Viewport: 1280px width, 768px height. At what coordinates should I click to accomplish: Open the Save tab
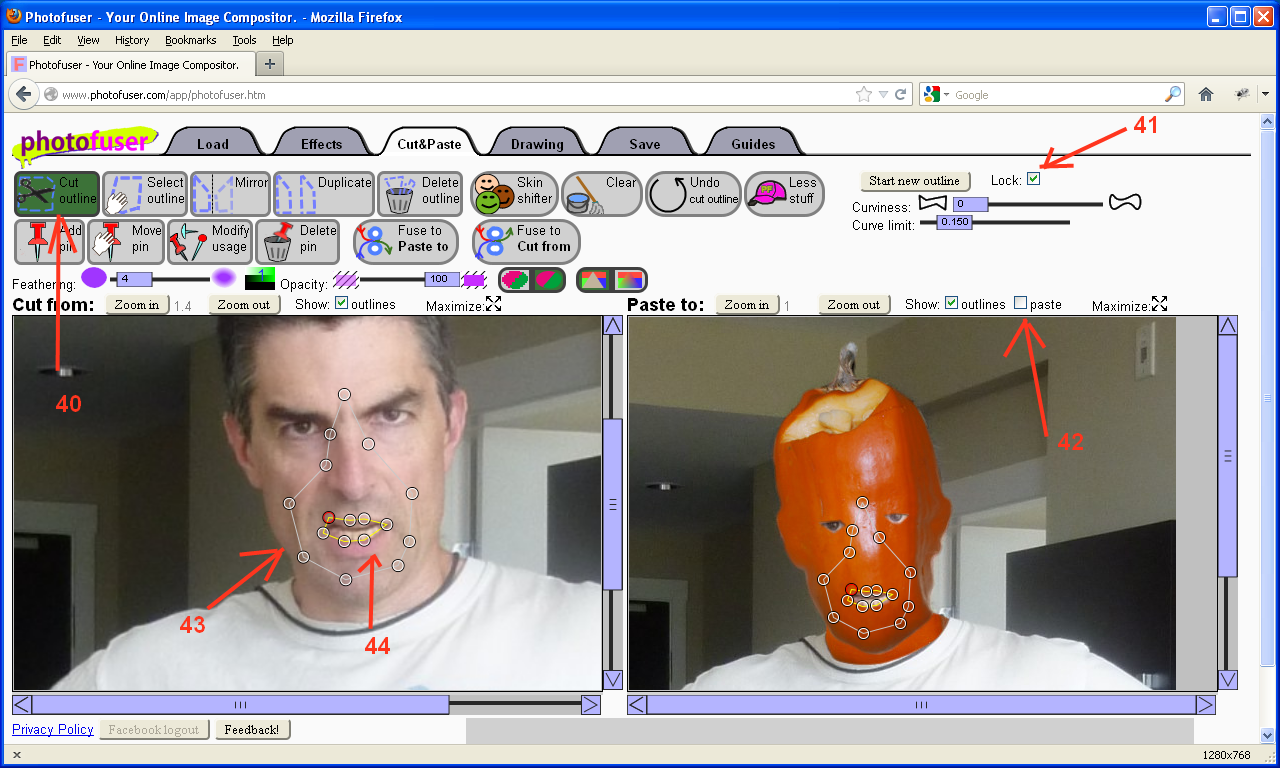(645, 144)
